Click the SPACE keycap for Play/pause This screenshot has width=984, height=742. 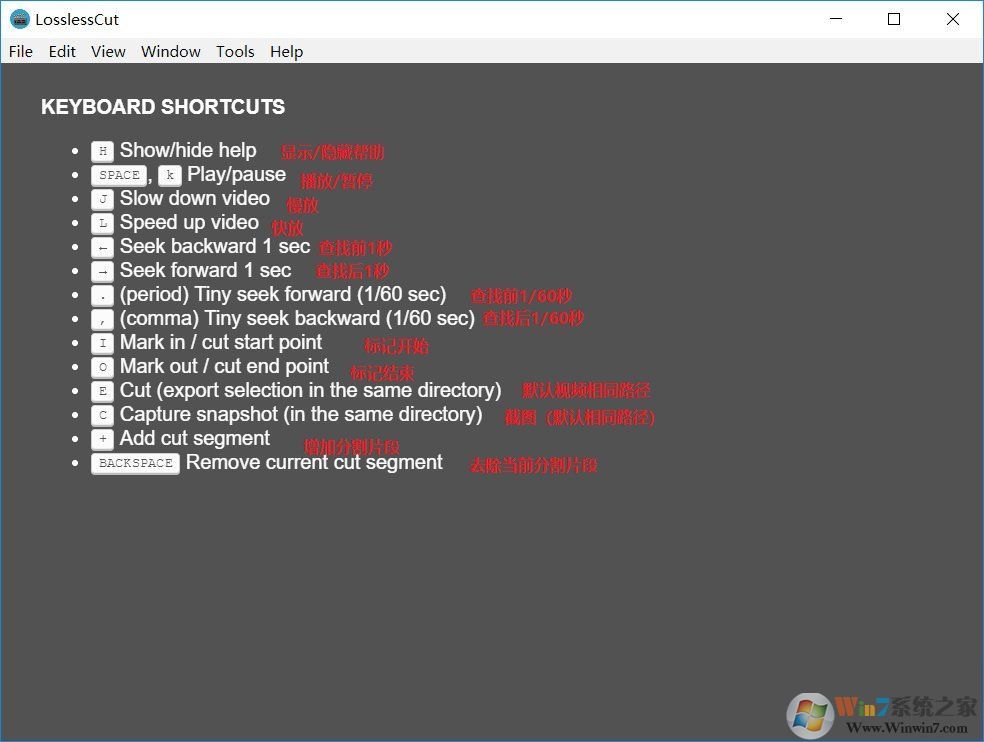click(119, 175)
